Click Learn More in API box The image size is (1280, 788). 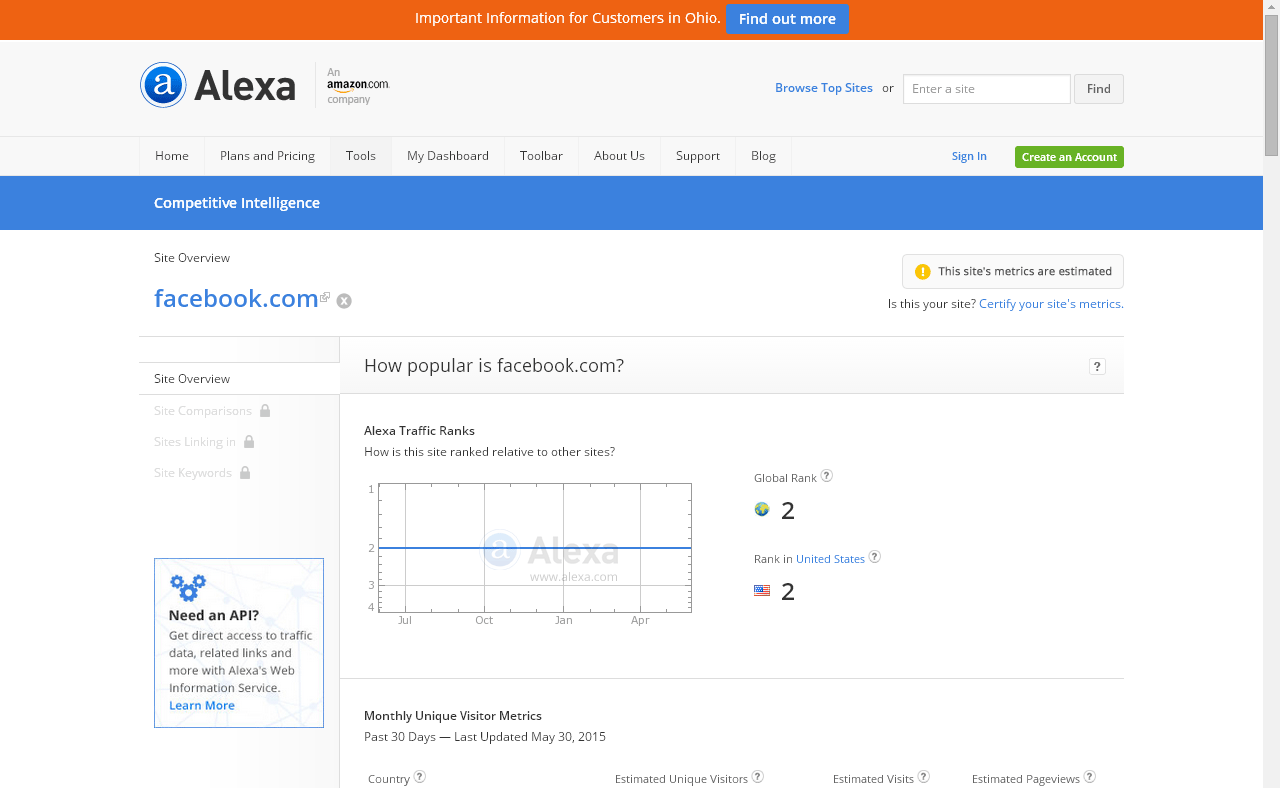[x=202, y=705]
